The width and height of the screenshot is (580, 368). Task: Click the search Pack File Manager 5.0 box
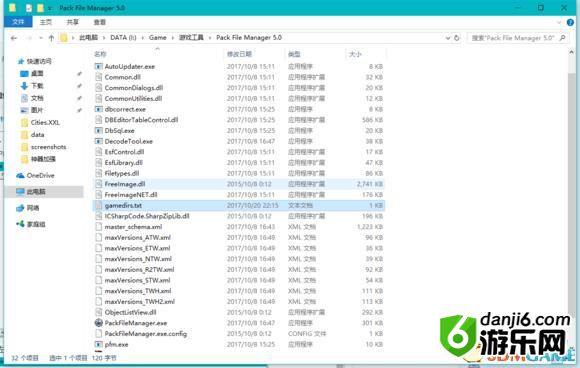pyautogui.click(x=513, y=38)
